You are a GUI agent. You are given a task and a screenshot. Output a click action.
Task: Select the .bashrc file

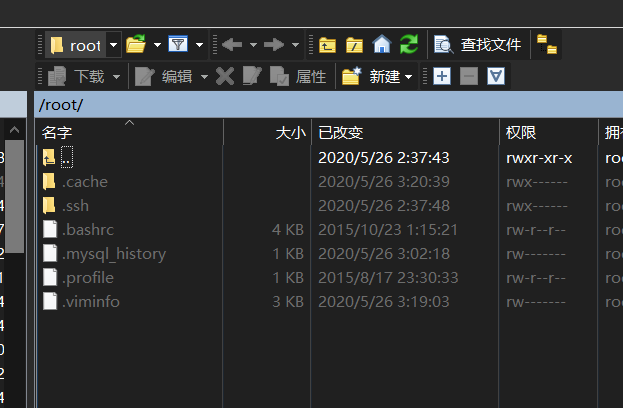coord(330,230)
